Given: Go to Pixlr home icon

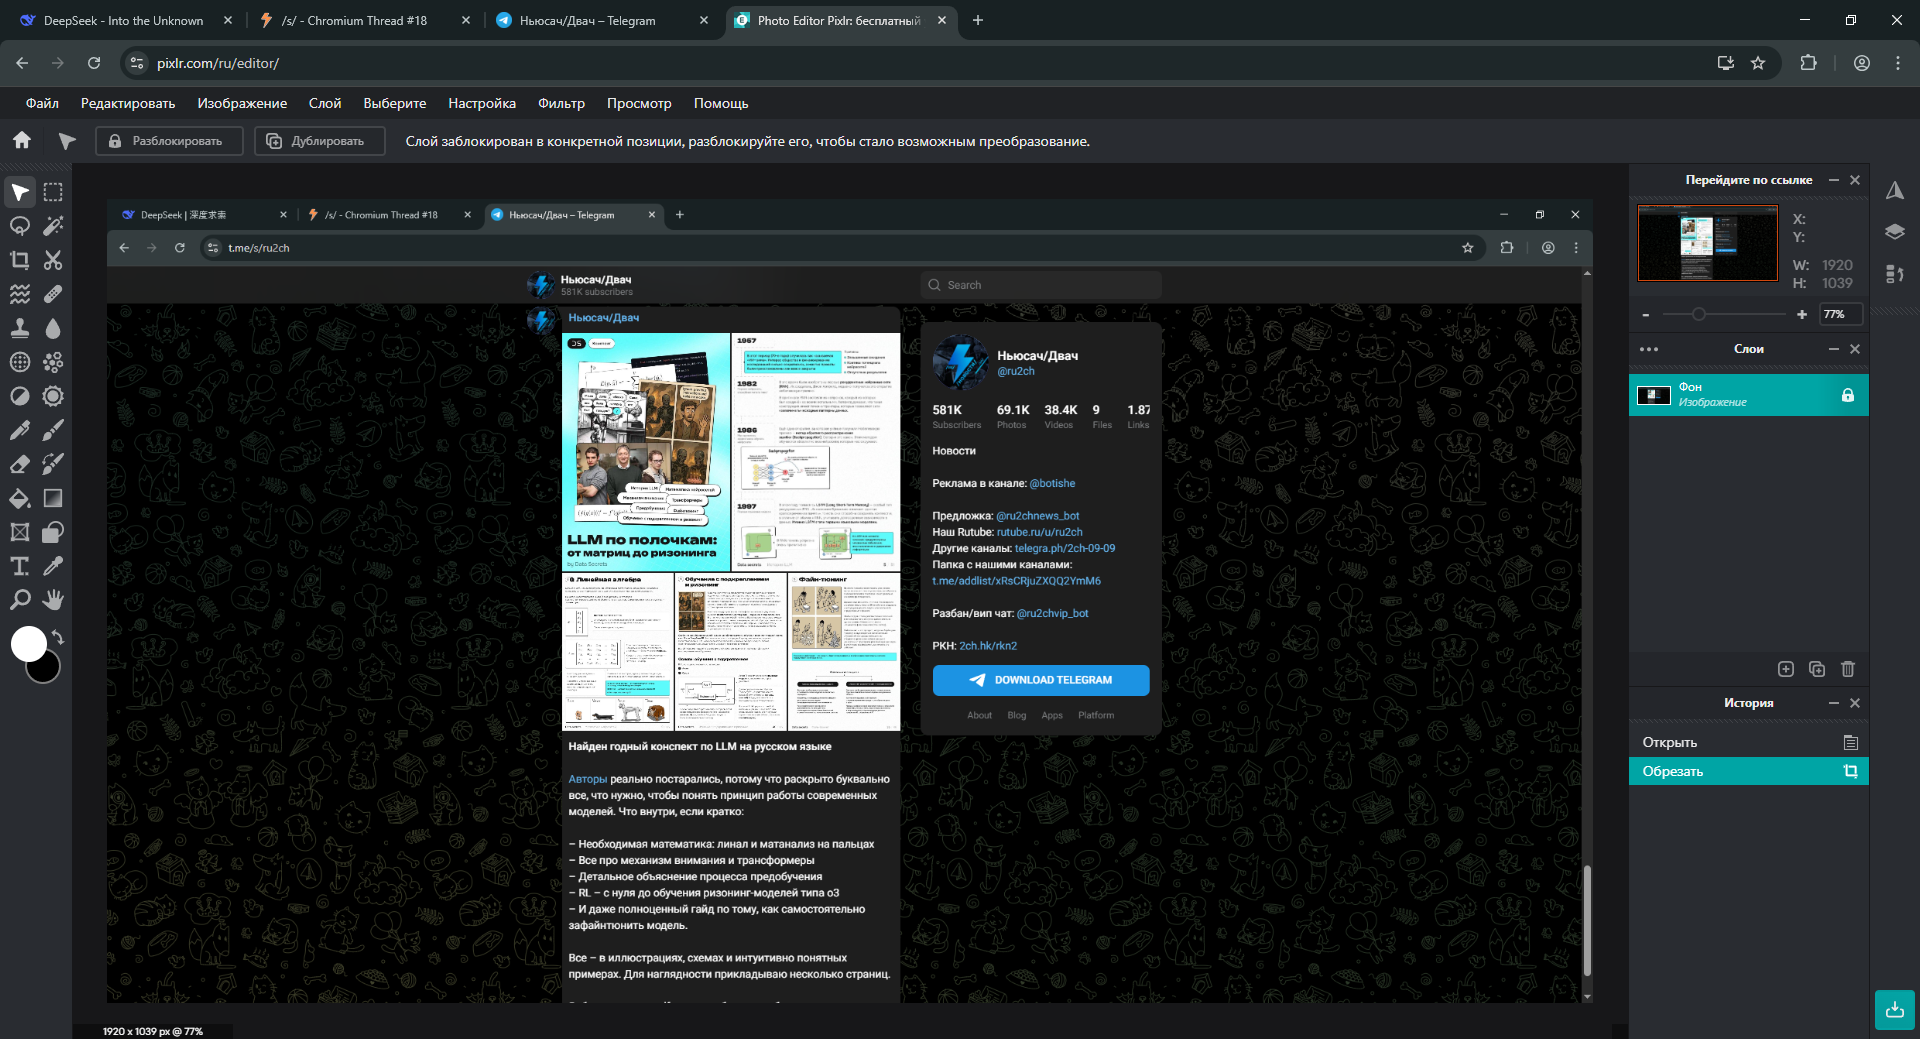Looking at the screenshot, I should [x=22, y=141].
